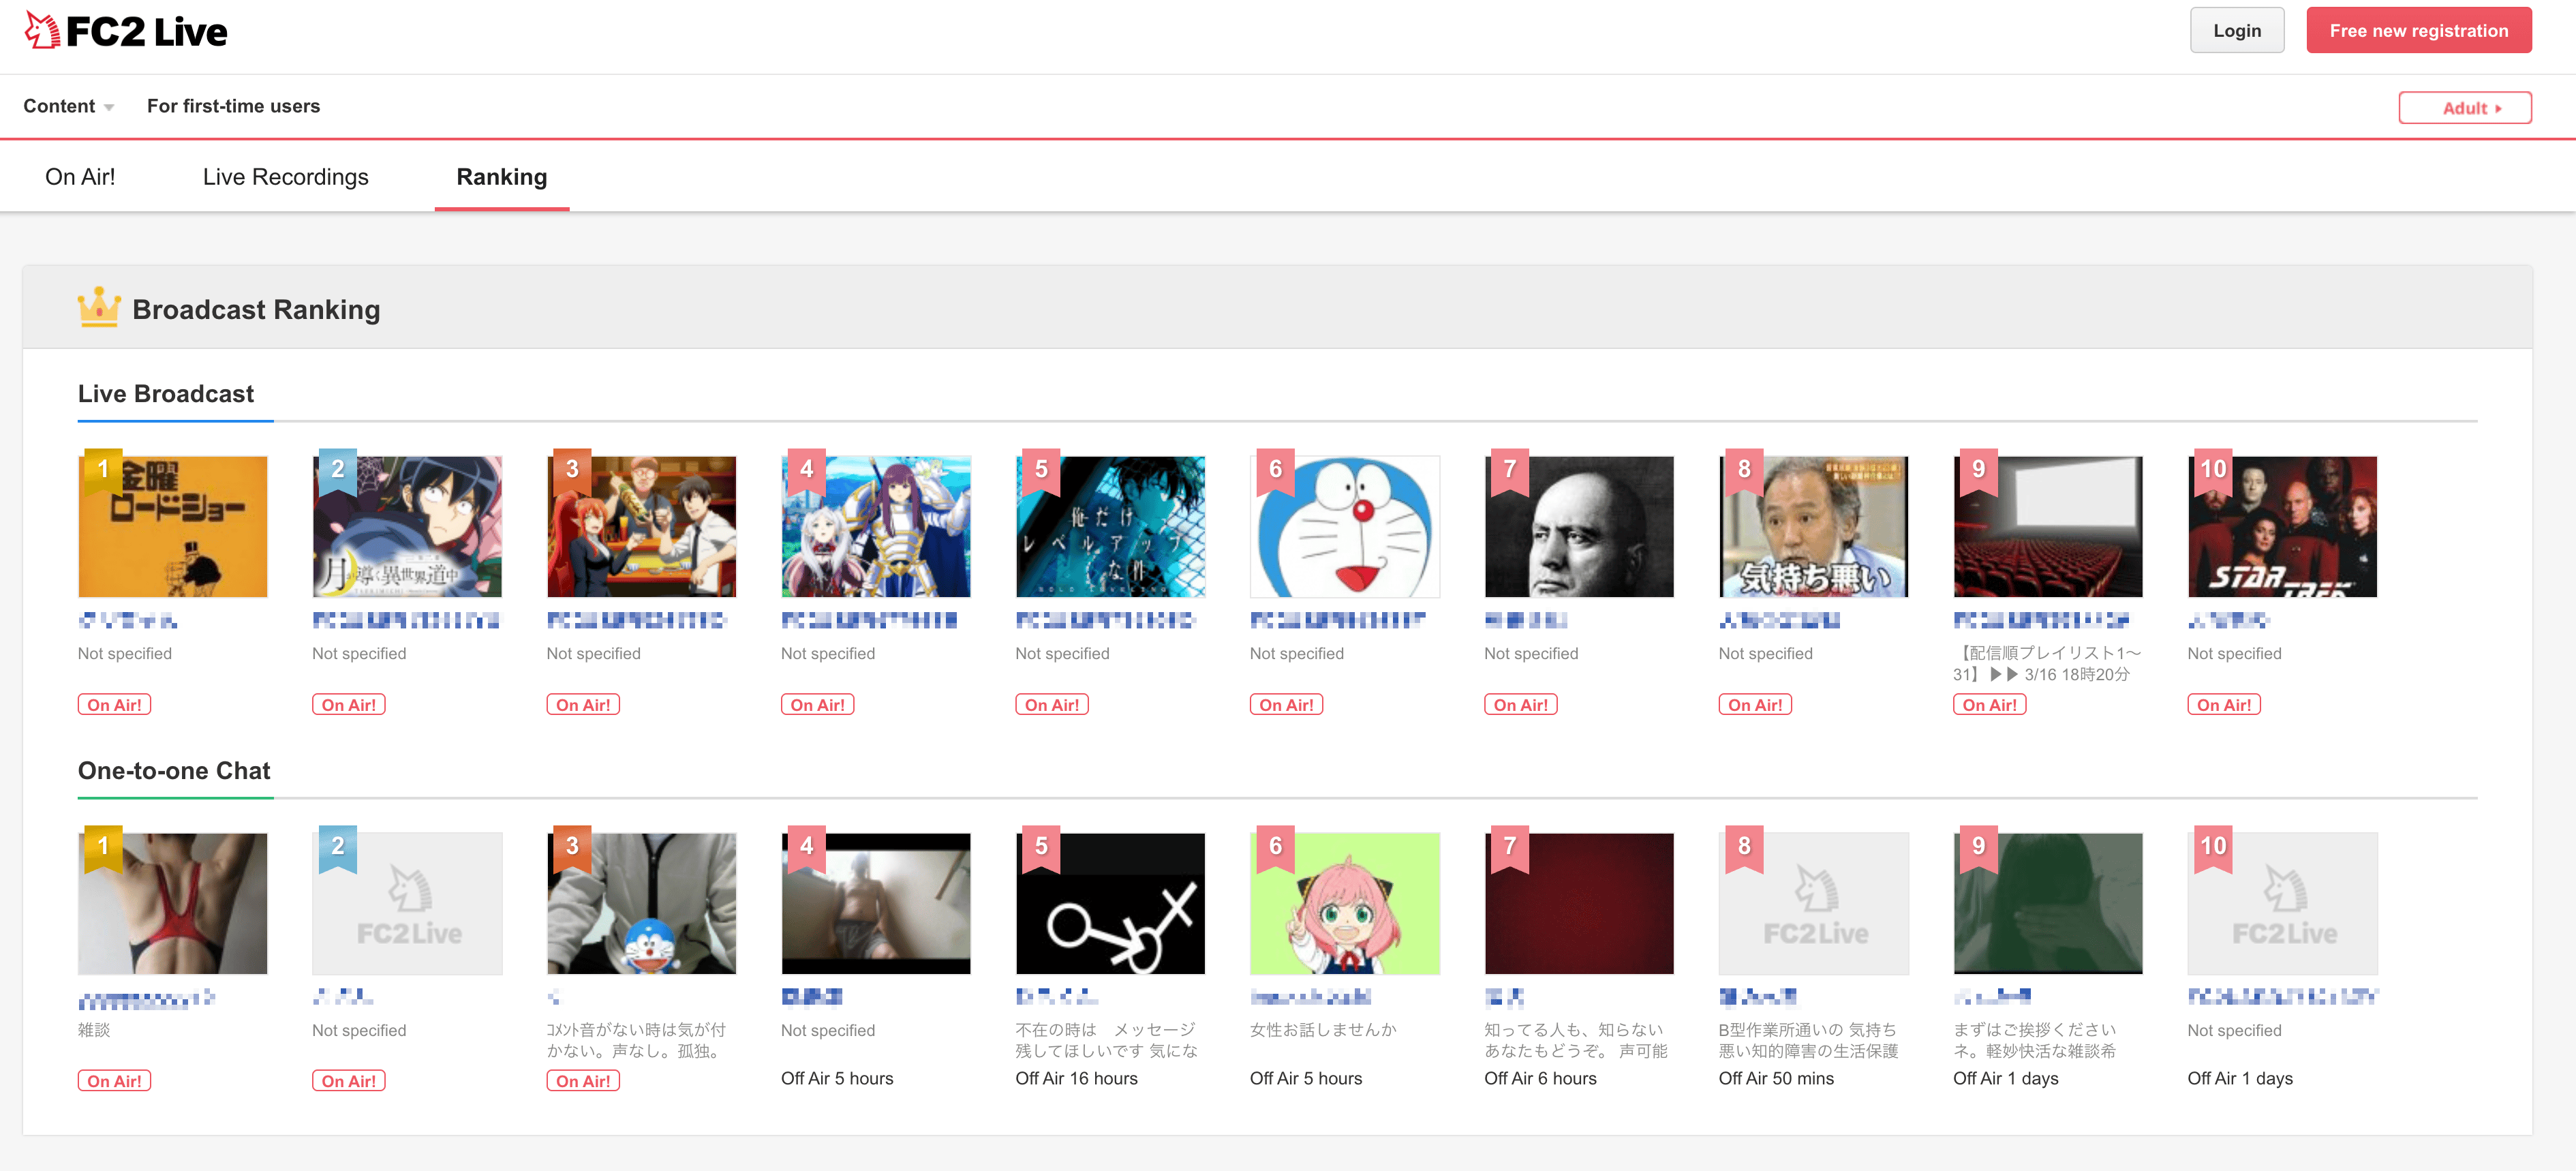The height and width of the screenshot is (1171, 2576).
Task: Open rank 6 Doraemon live broadcast thumbnail
Action: pyautogui.click(x=1344, y=527)
